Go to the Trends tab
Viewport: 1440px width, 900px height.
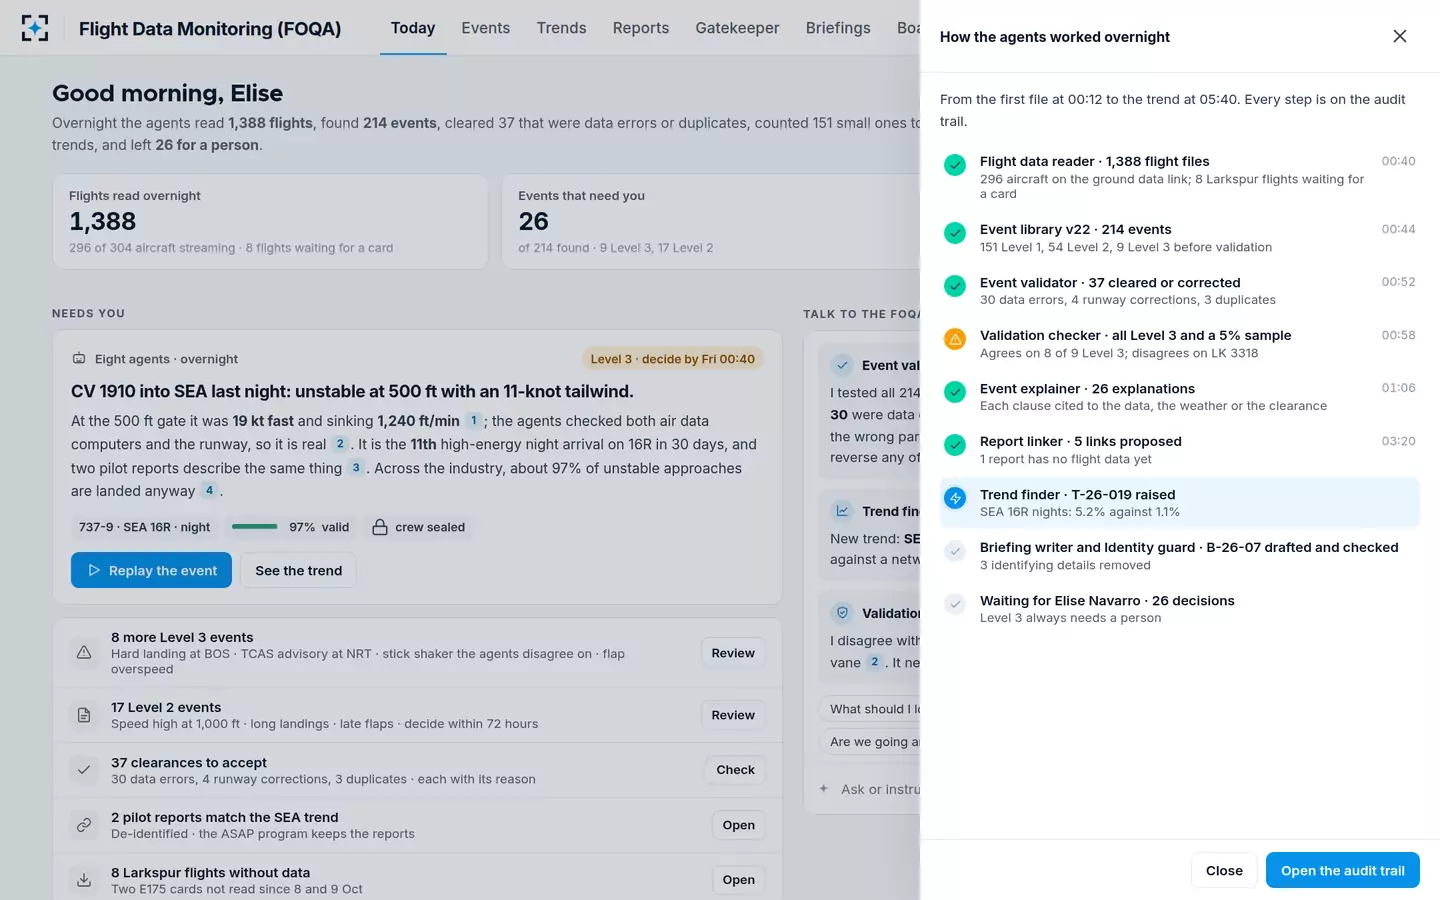[x=562, y=28]
